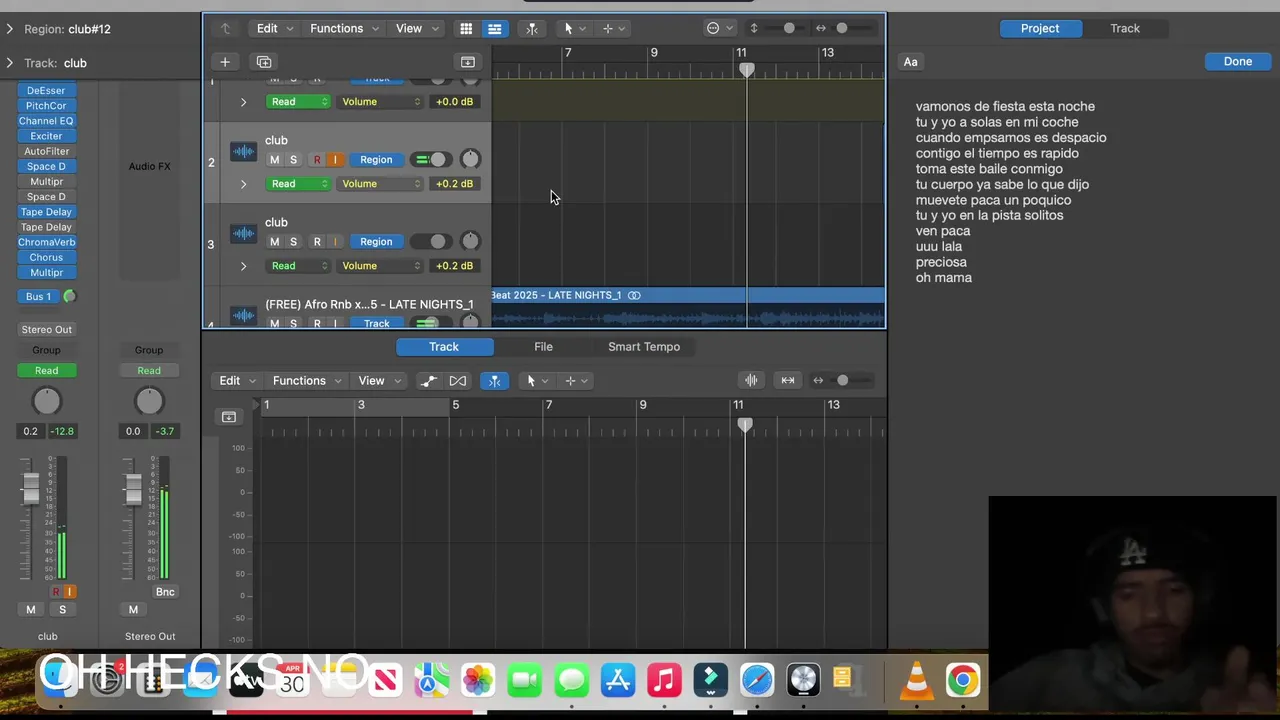1280x720 pixels.
Task: Change track 2 automation mode Read
Action: (298, 184)
